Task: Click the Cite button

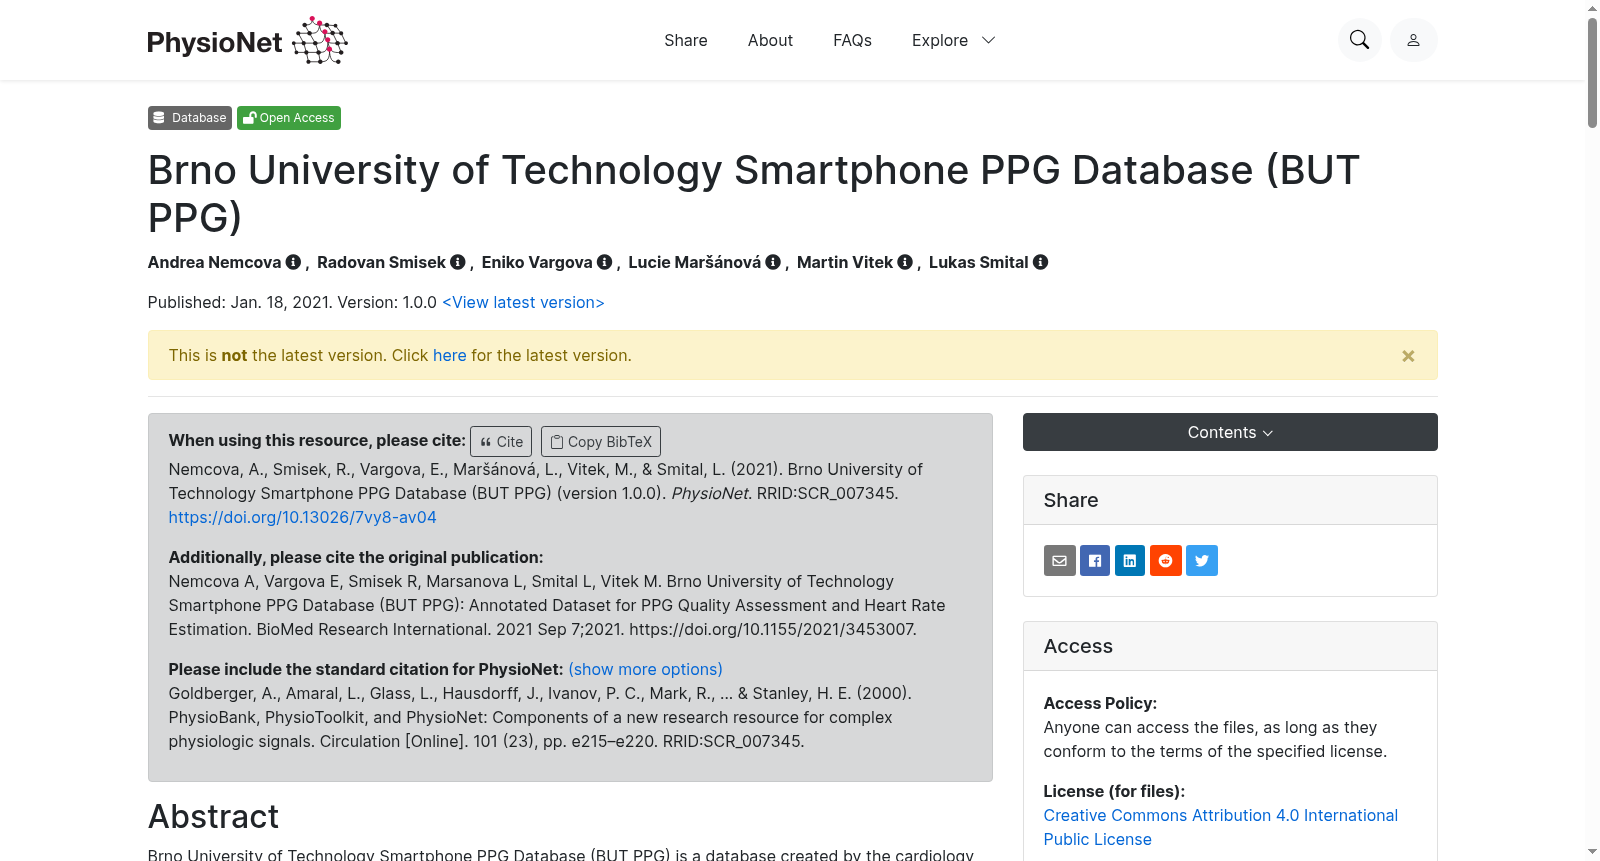Action: 501,441
